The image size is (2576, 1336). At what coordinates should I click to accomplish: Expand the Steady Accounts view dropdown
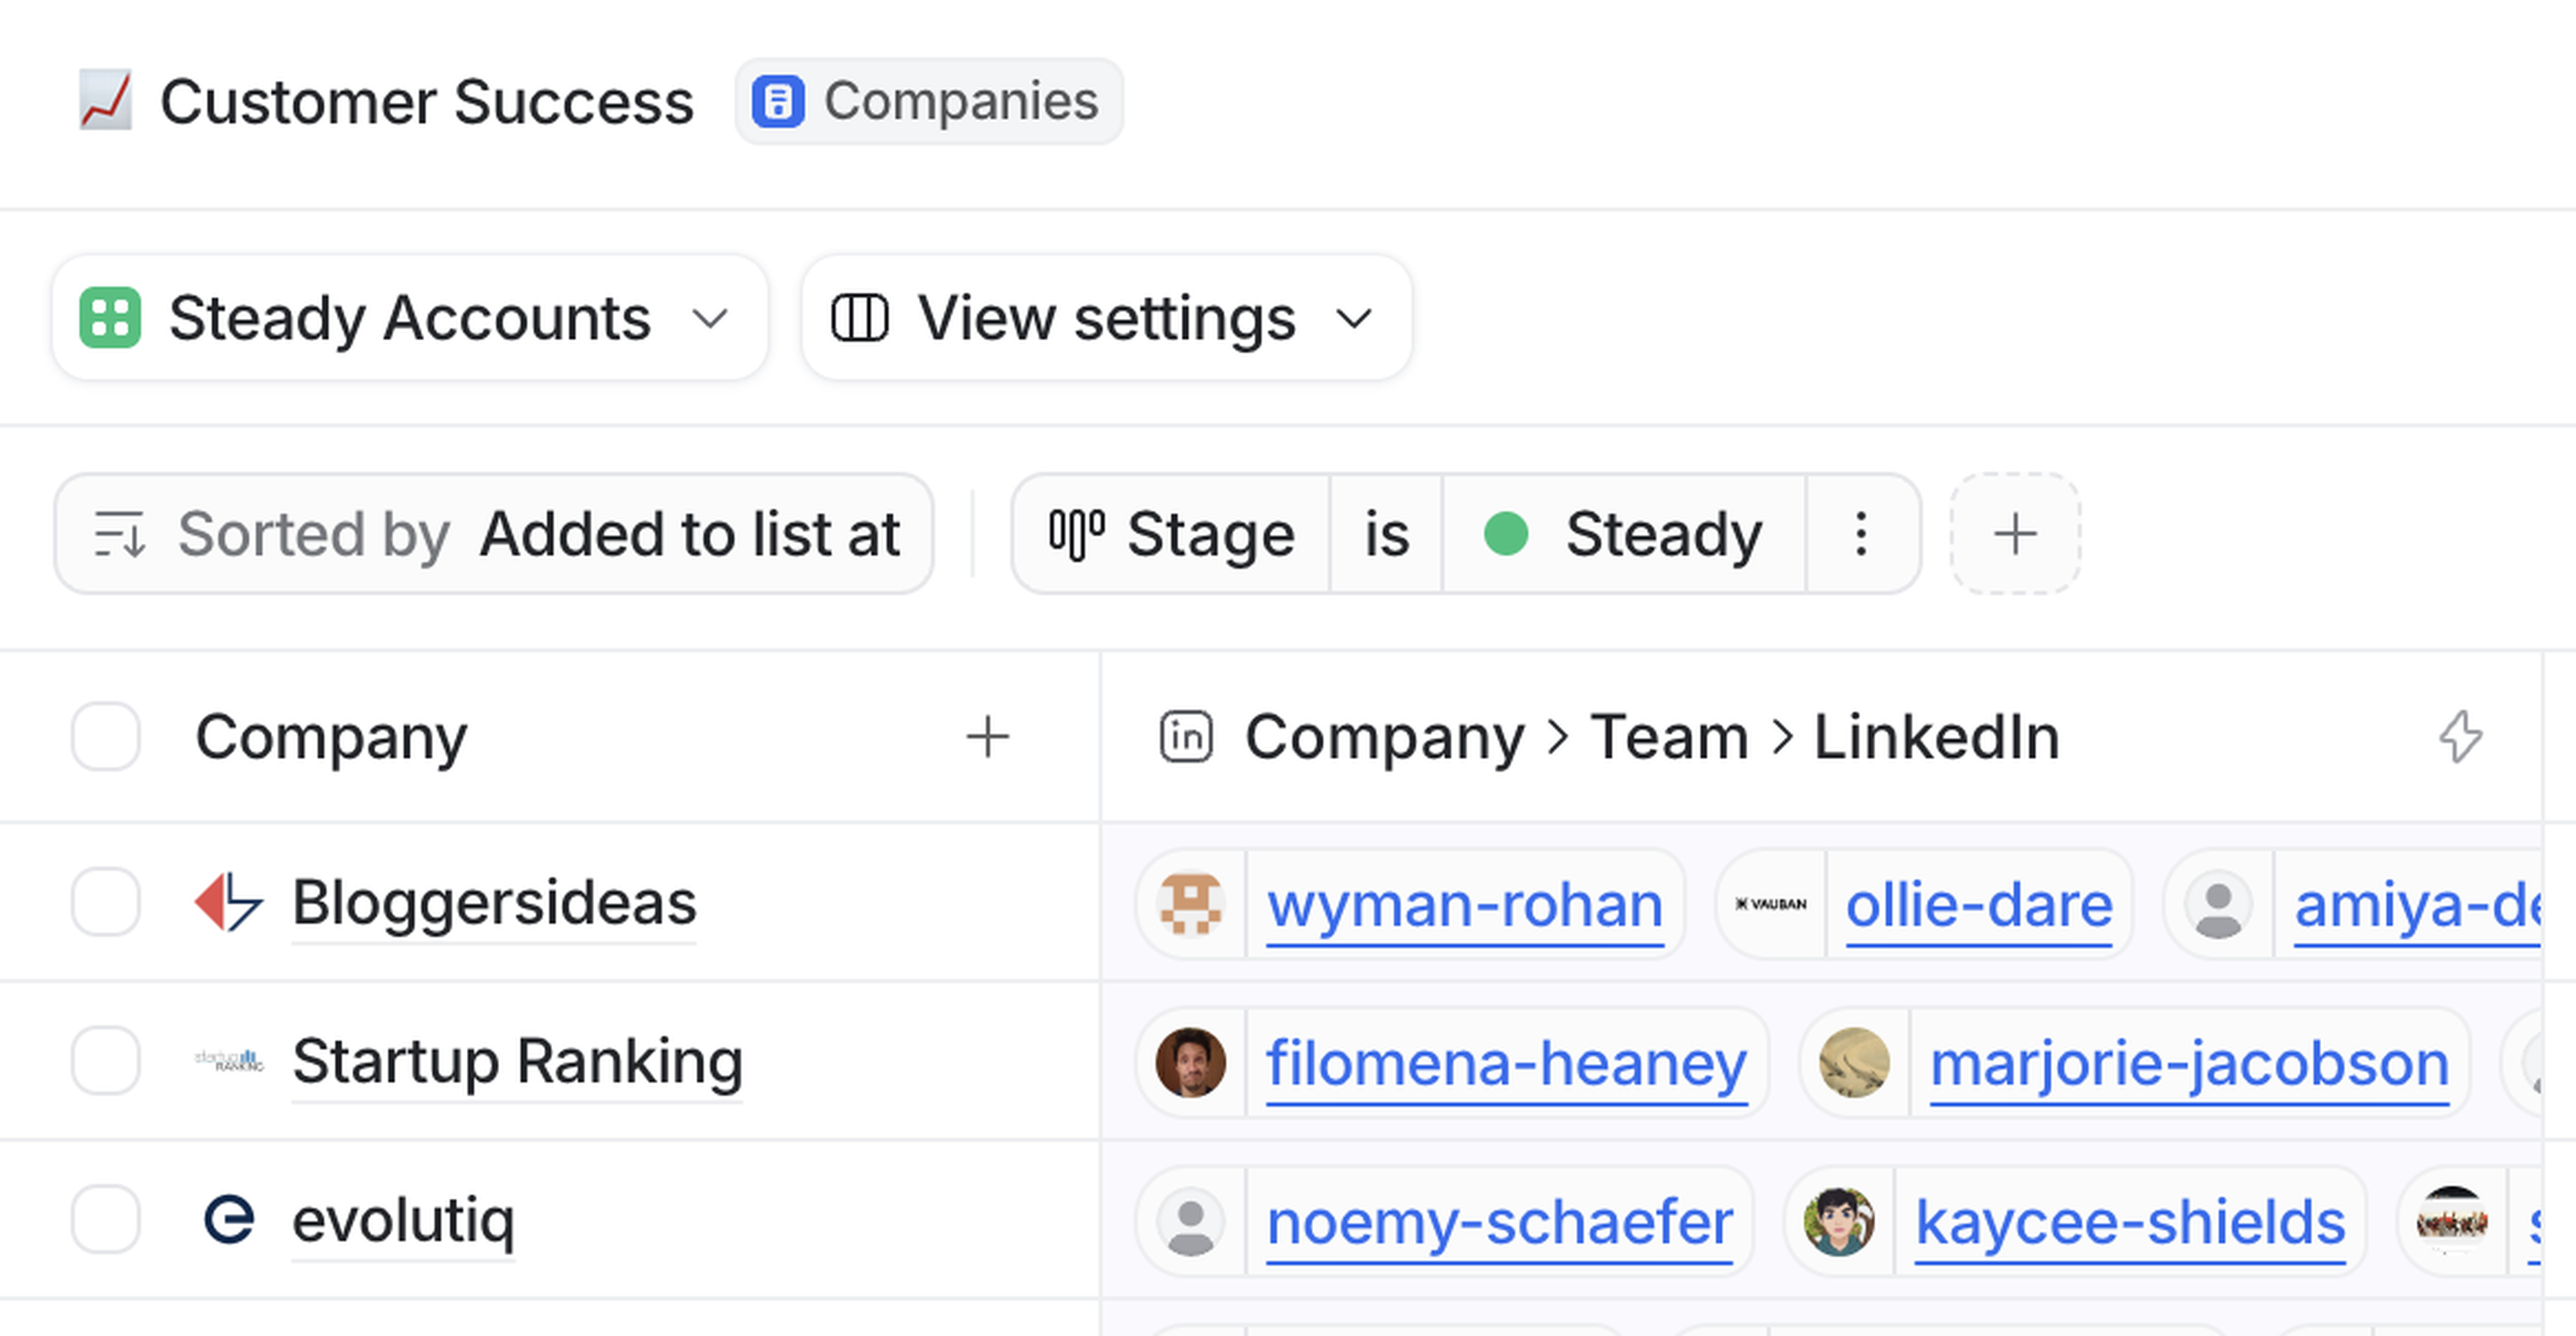pos(709,319)
